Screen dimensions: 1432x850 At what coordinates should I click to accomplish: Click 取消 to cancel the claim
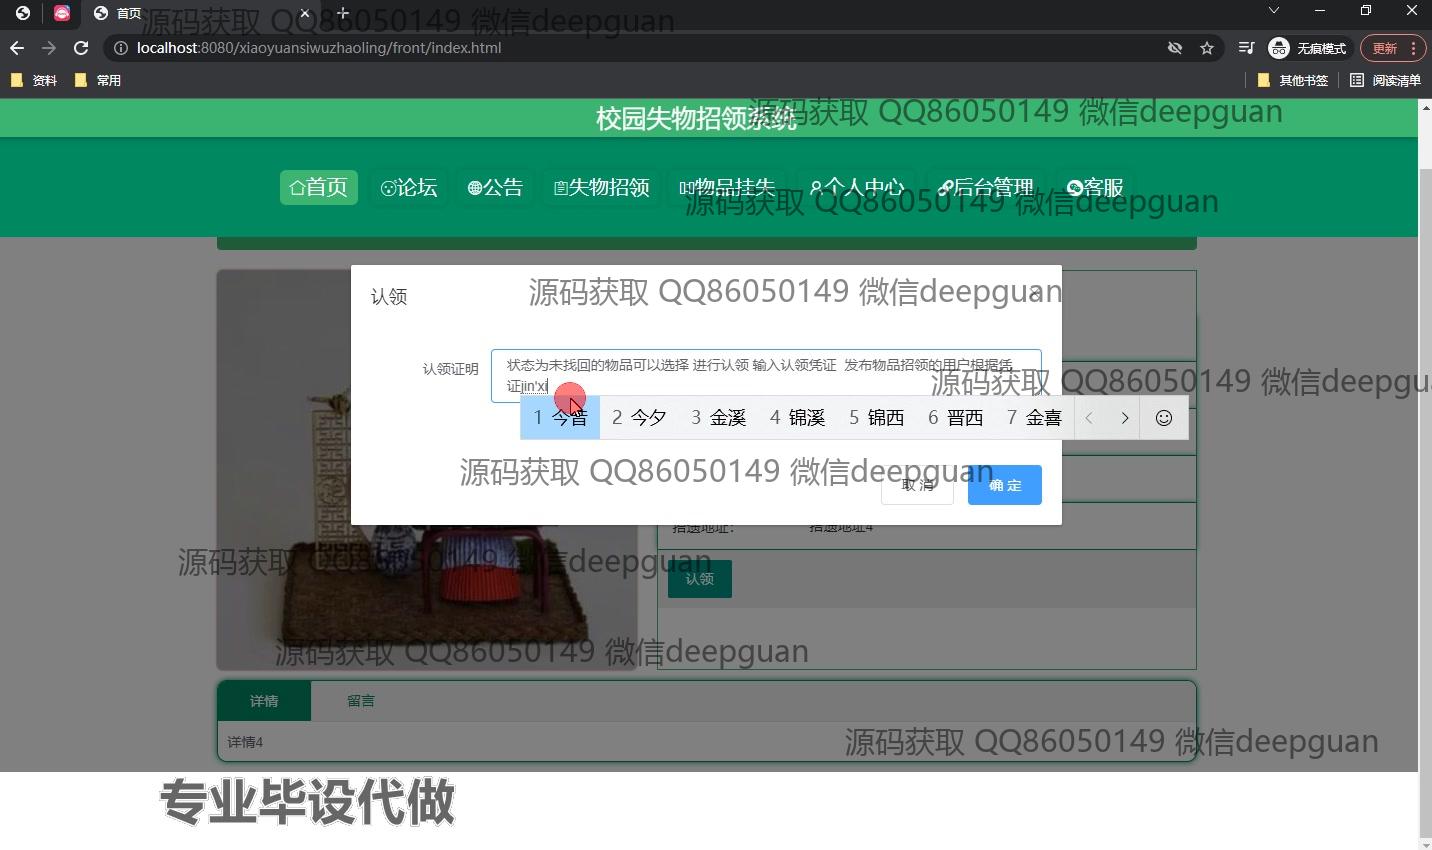(x=917, y=485)
